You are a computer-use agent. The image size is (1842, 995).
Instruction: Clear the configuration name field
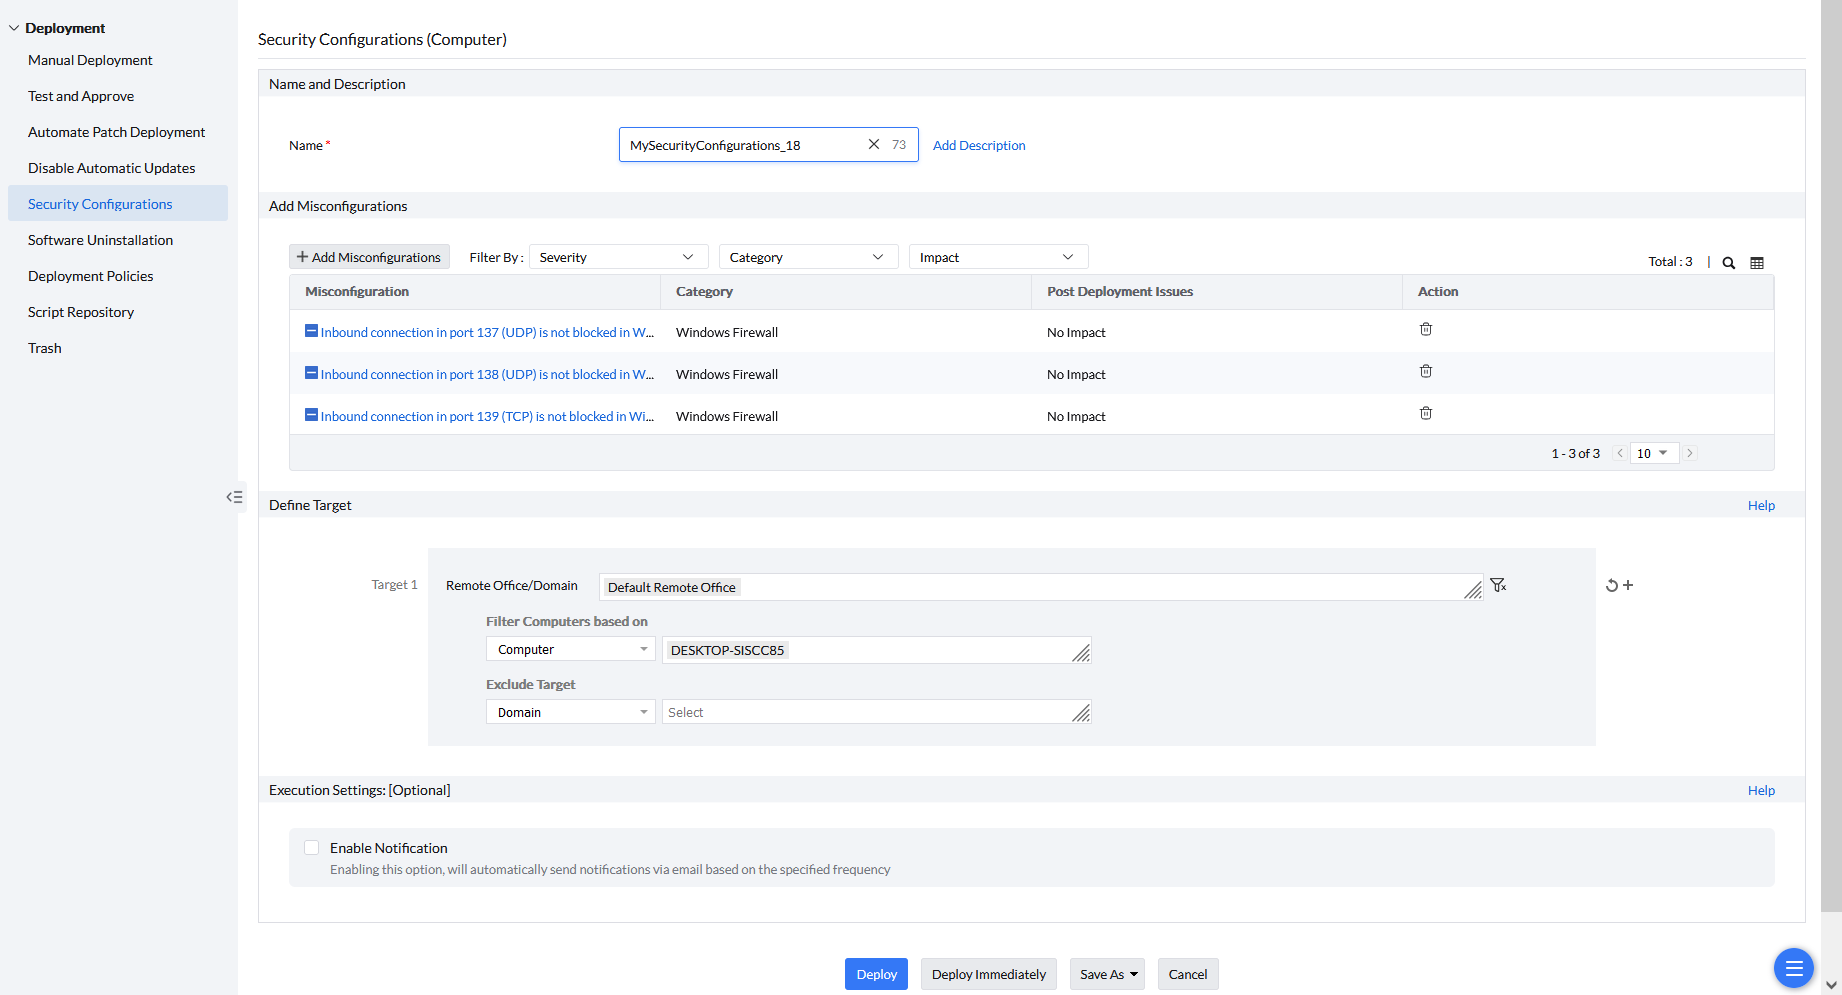coord(873,144)
